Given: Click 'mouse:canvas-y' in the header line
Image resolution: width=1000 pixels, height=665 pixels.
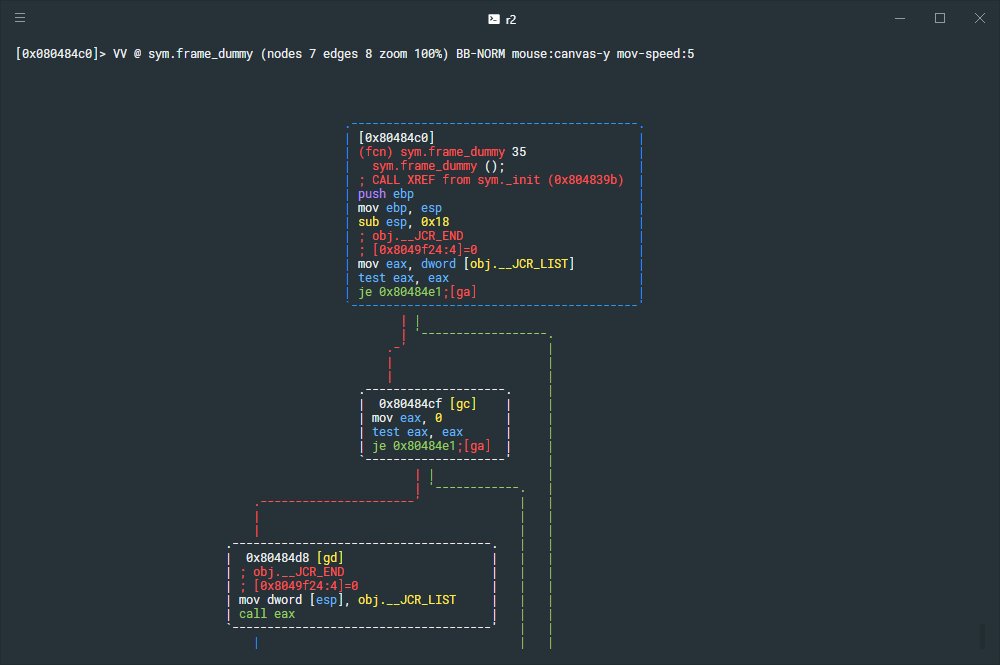Looking at the screenshot, I should click(x=561, y=54).
